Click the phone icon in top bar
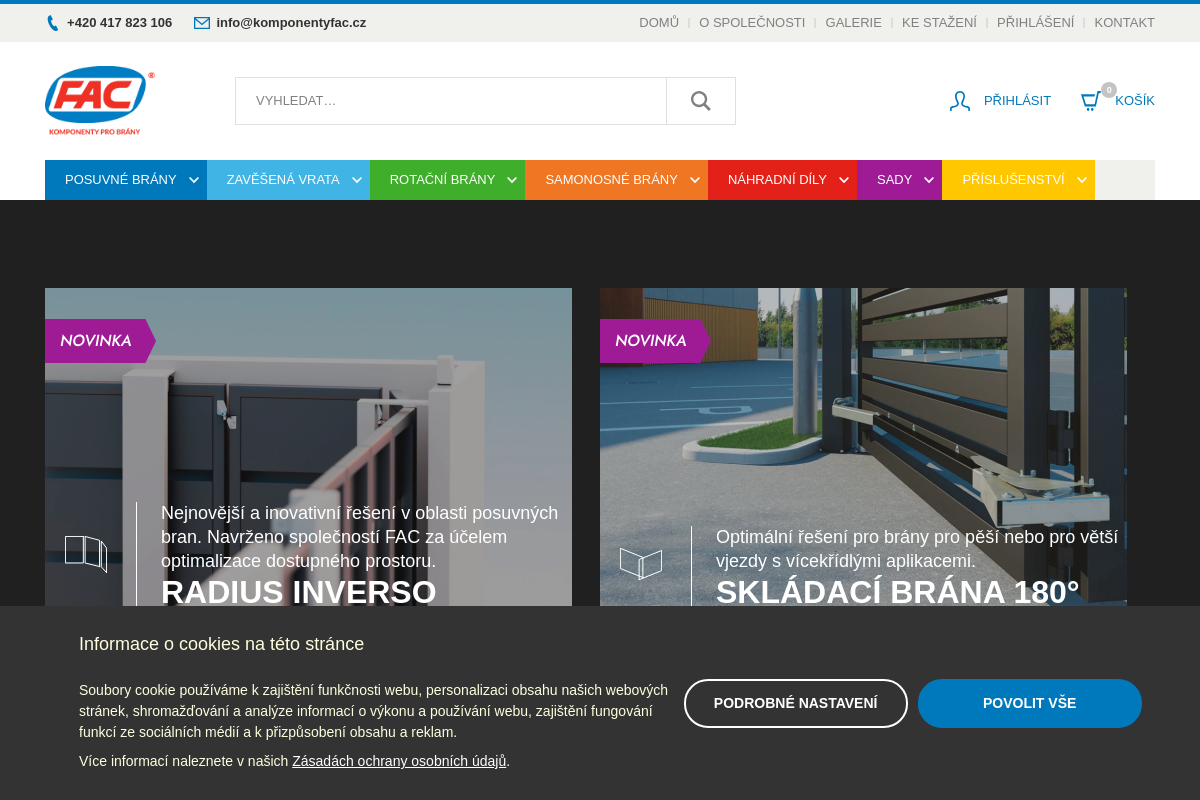1200x800 pixels. [x=53, y=23]
